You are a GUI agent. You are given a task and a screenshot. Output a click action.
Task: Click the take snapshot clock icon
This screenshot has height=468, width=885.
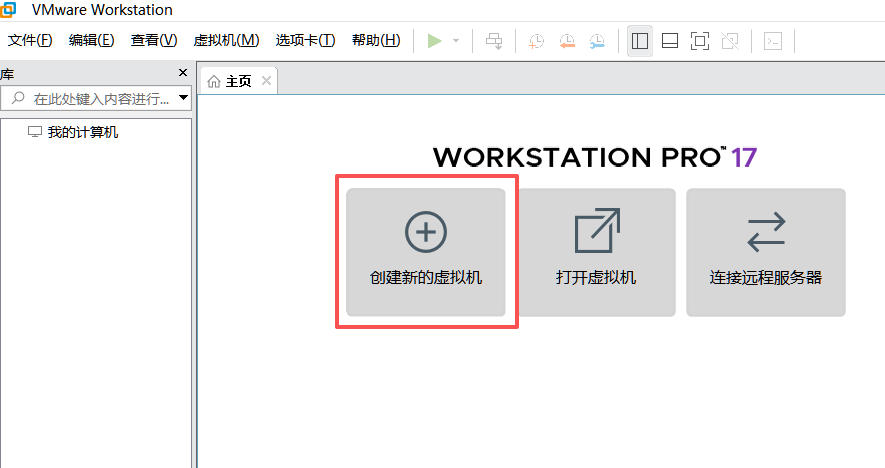[x=537, y=41]
